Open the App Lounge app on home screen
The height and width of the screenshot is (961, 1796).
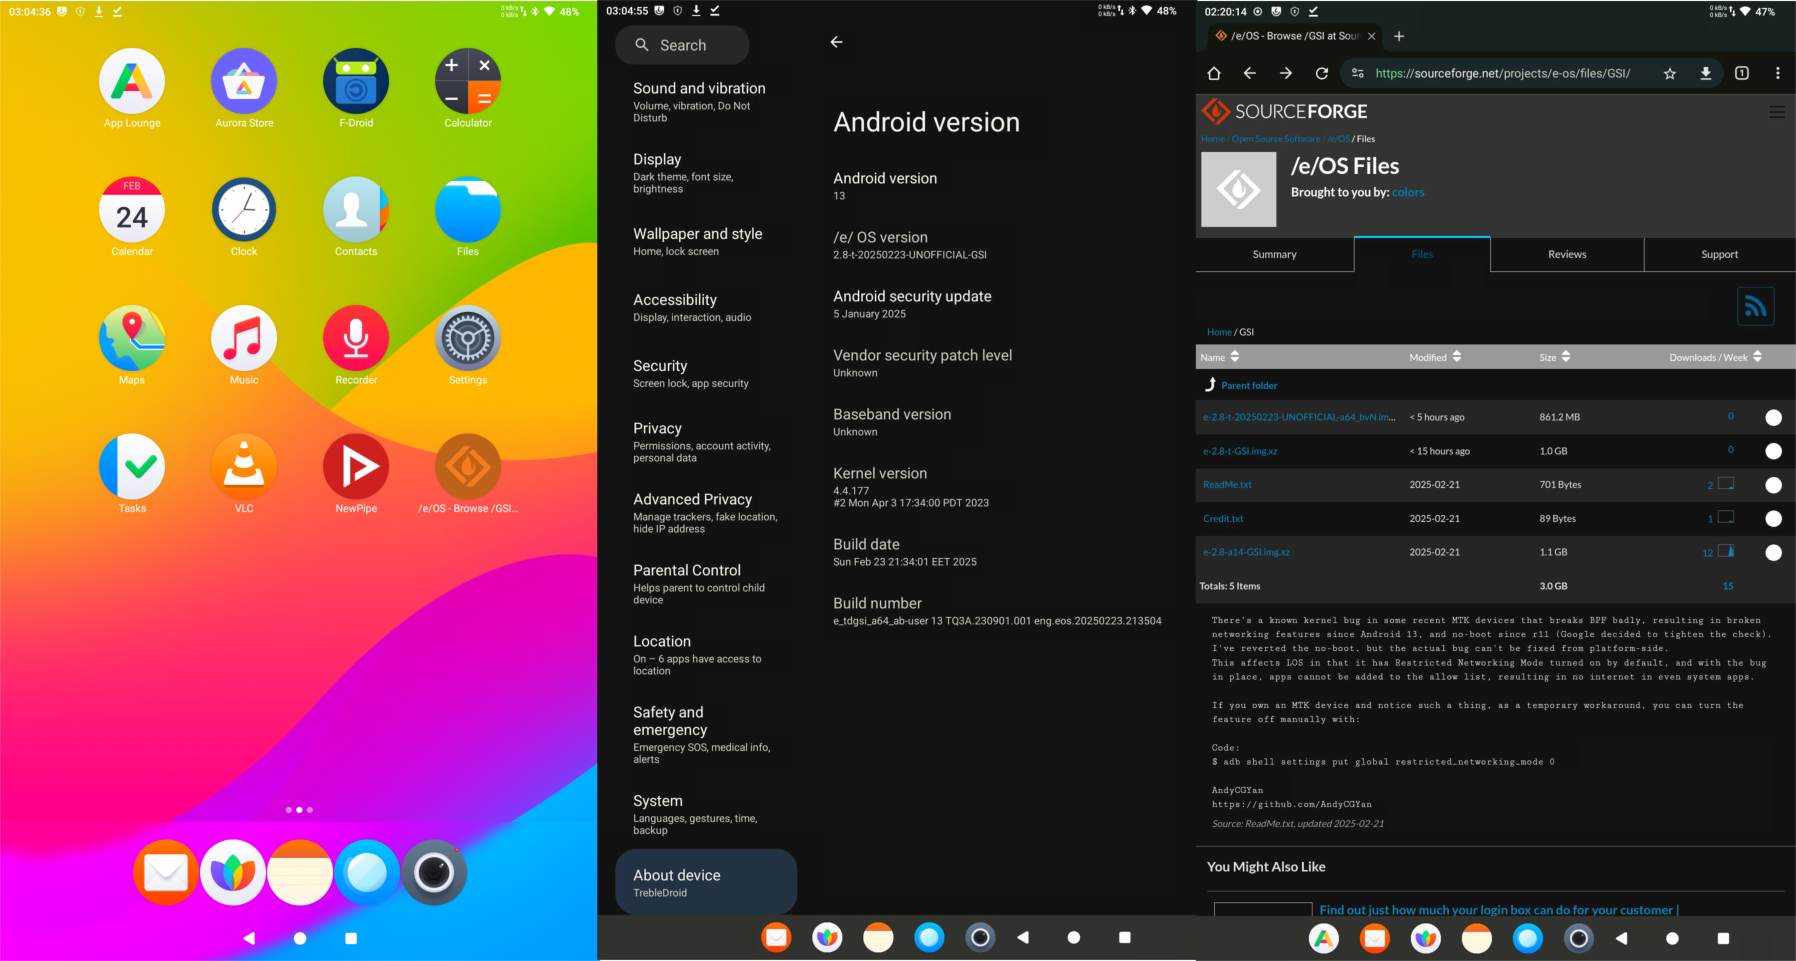tap(132, 82)
